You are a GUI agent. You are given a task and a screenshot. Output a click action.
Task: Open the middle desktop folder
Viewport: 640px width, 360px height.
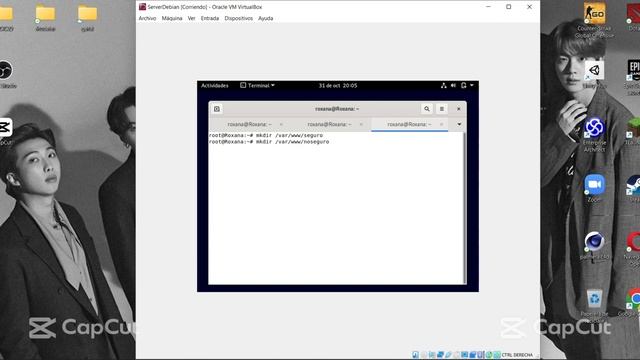[x=45, y=18]
